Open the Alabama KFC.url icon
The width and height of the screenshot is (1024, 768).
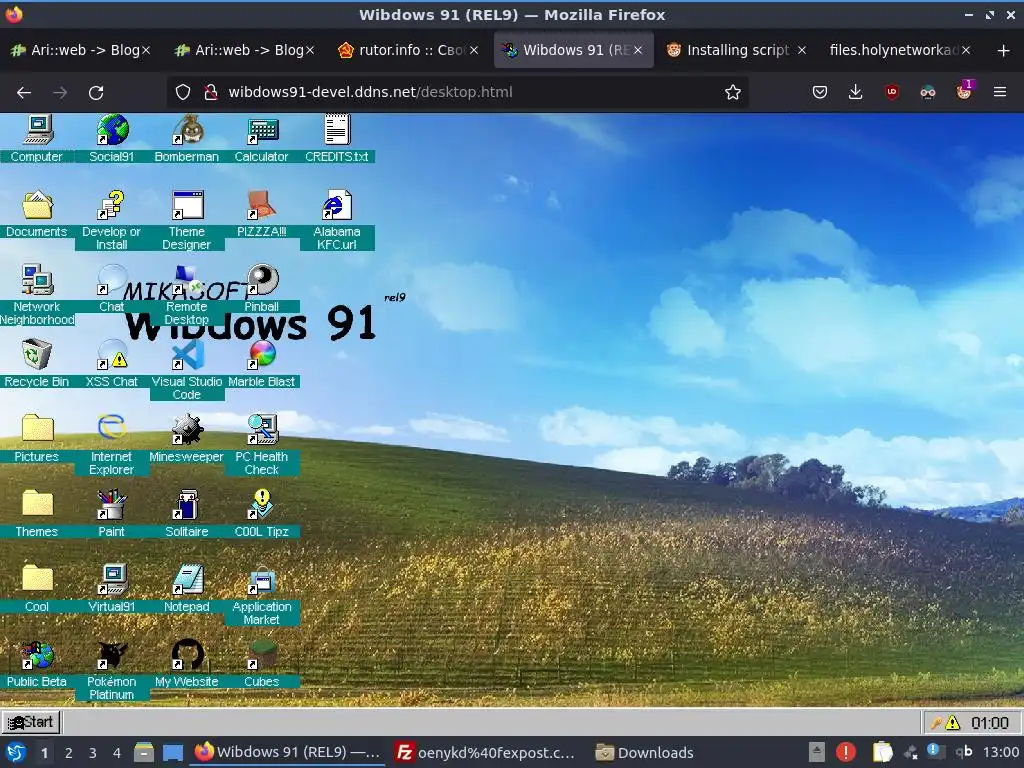click(337, 204)
